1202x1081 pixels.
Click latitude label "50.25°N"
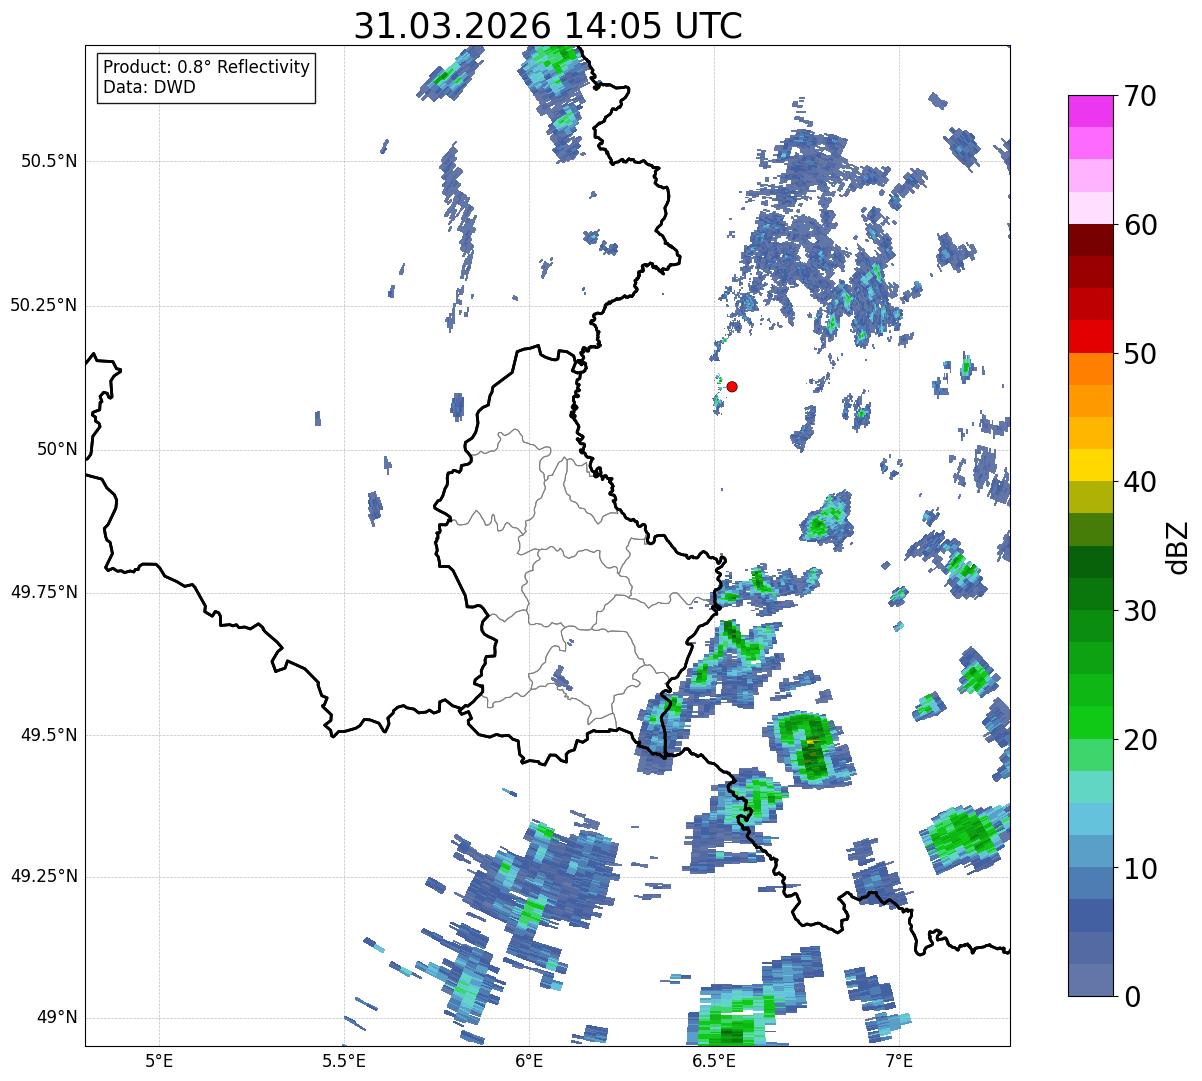click(x=44, y=305)
